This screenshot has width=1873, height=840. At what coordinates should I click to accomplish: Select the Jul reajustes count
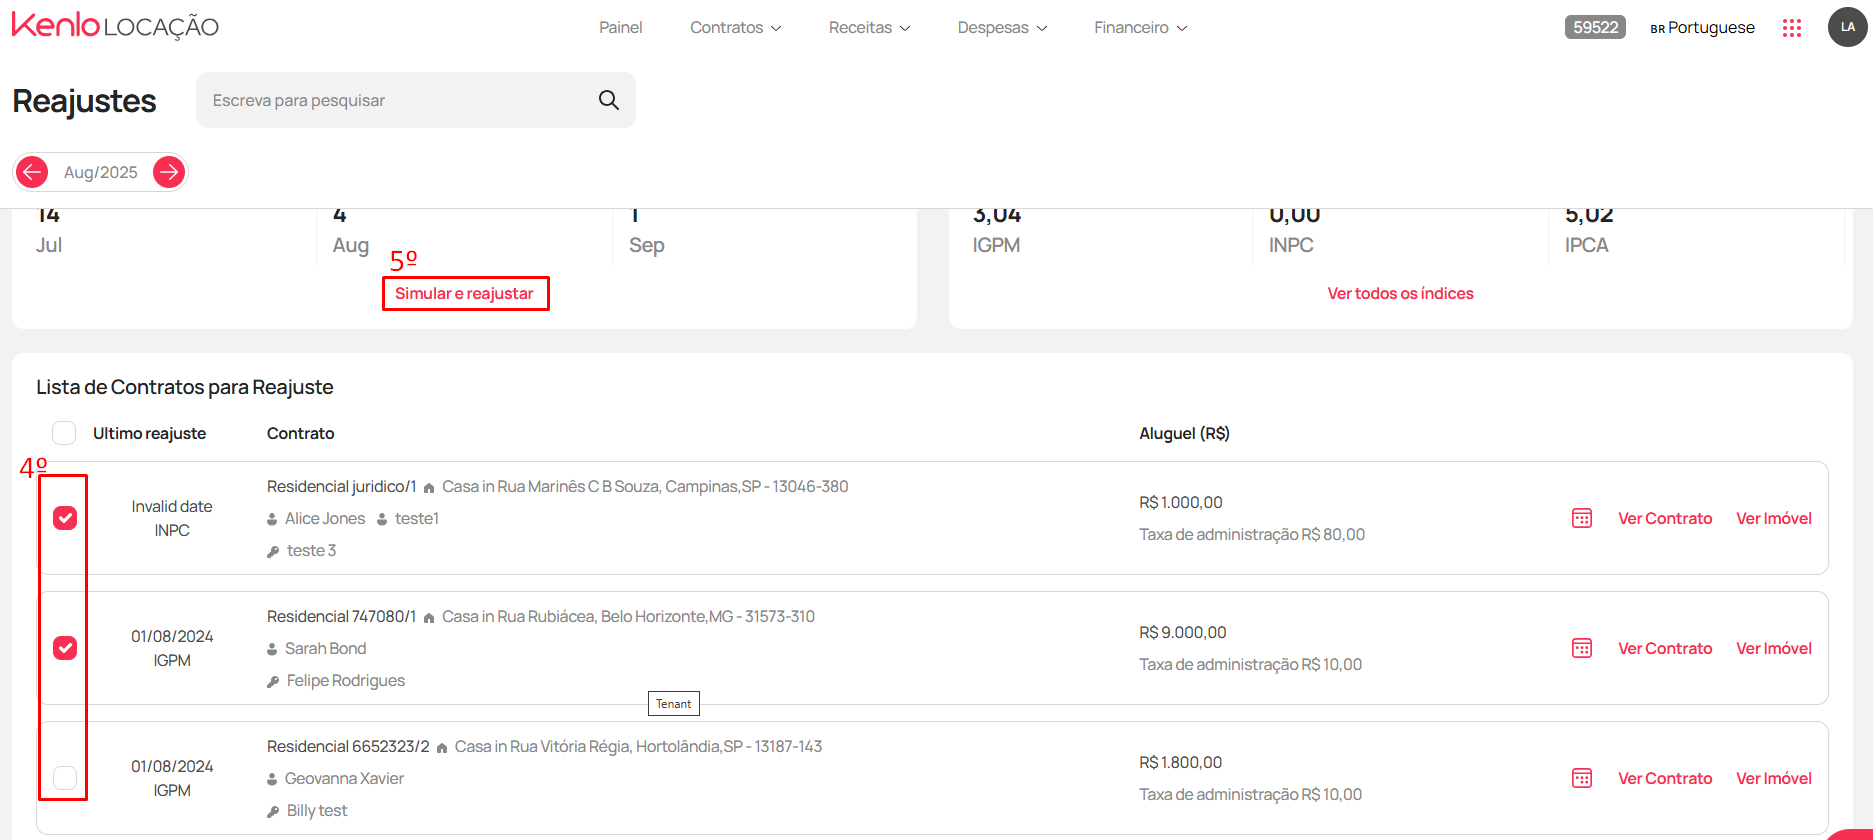click(x=48, y=216)
